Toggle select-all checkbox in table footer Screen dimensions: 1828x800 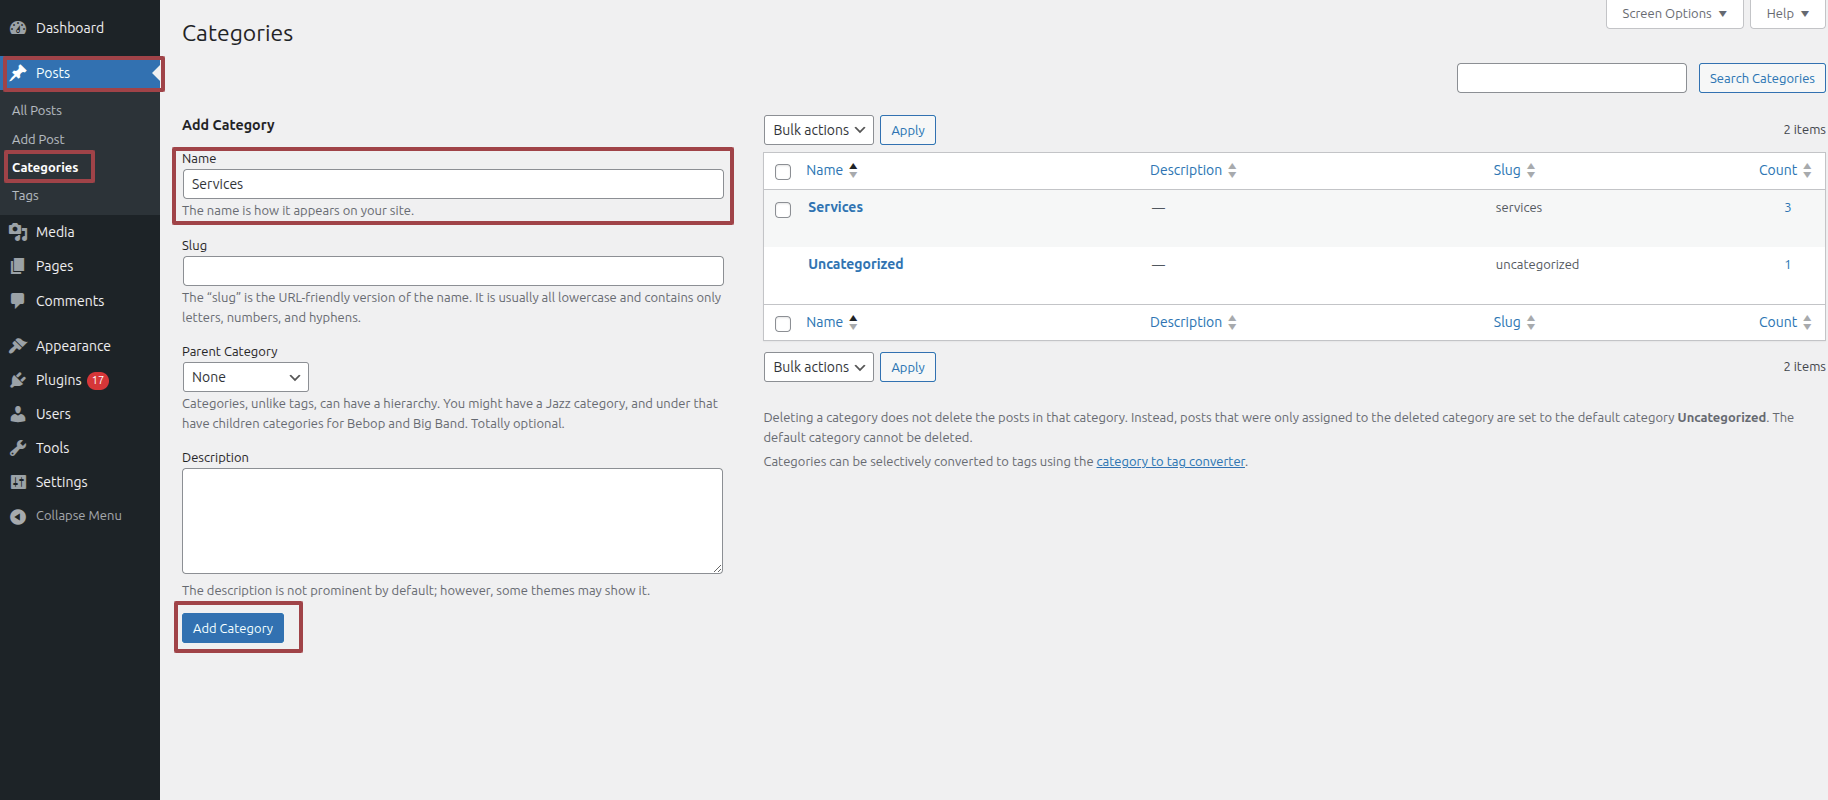pos(783,324)
